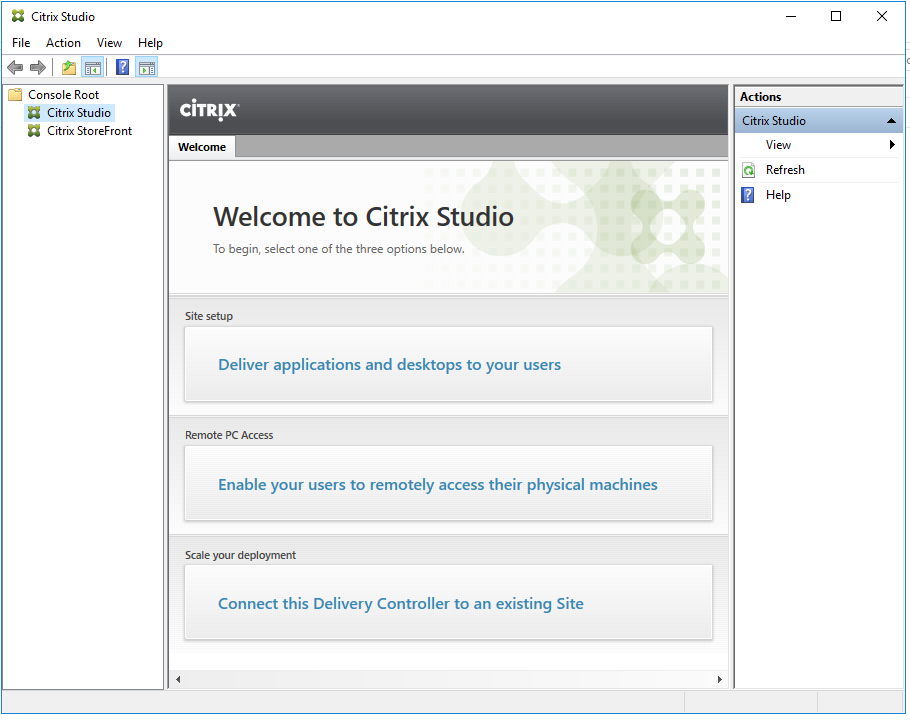Click Deliver applications and desktops link
910x721 pixels.
(389, 365)
